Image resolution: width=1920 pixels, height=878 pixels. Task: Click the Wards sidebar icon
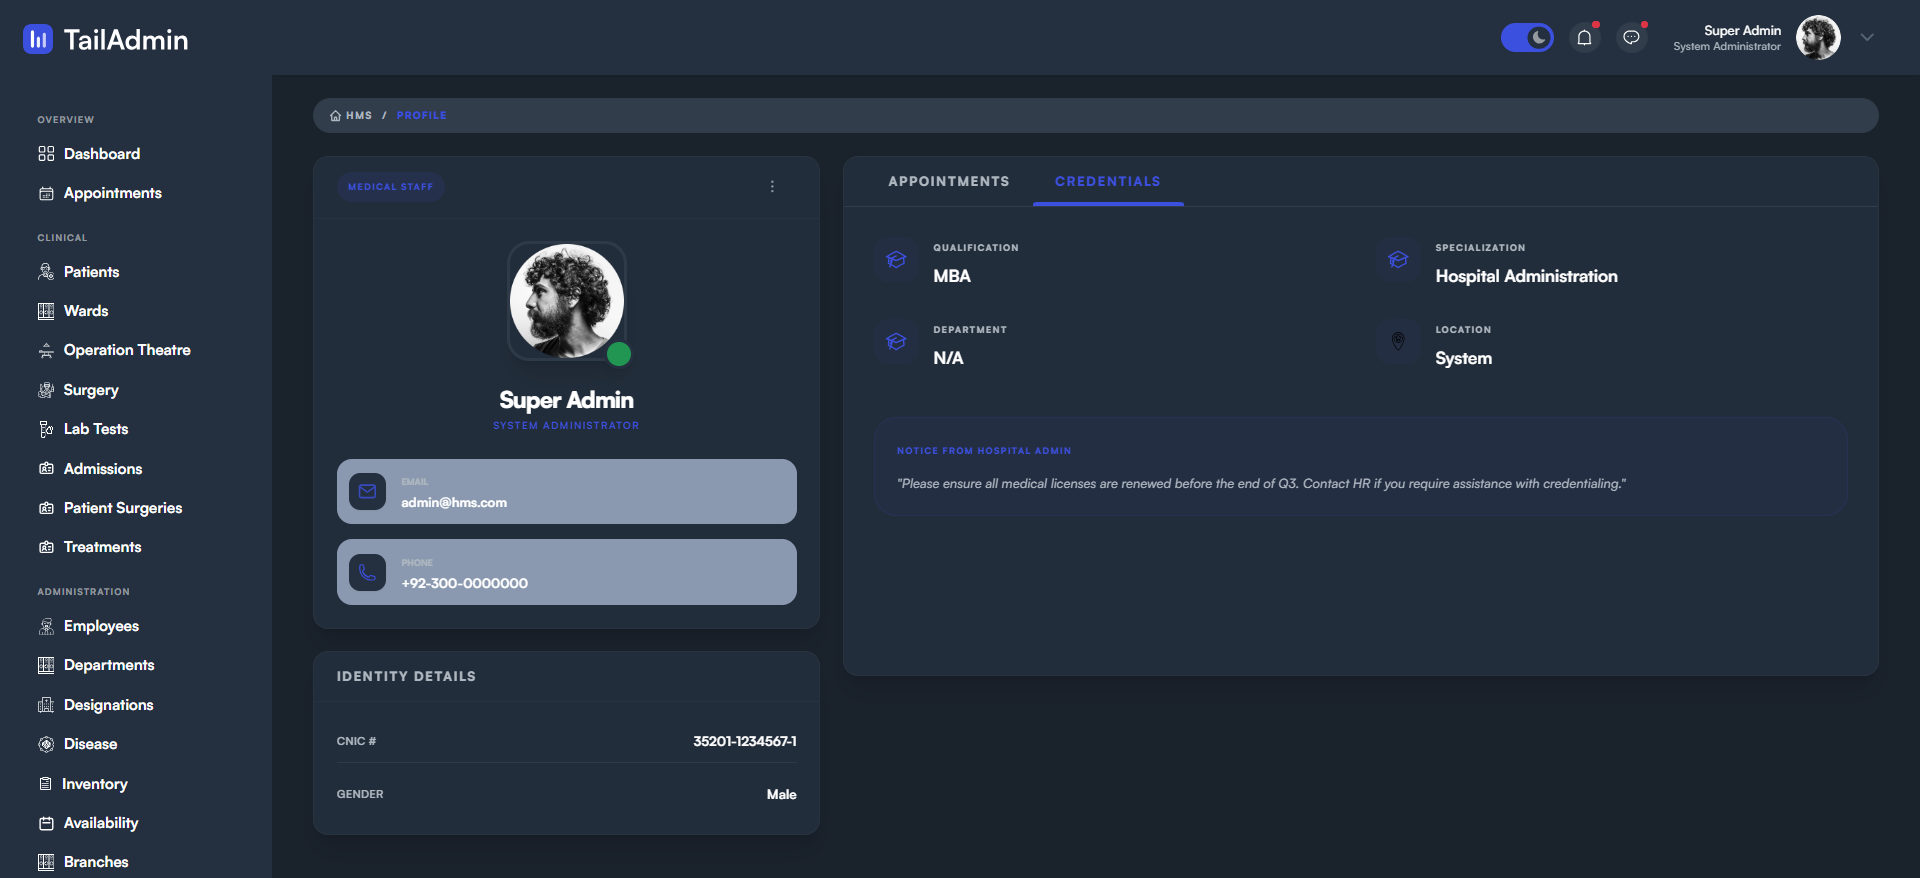click(46, 311)
